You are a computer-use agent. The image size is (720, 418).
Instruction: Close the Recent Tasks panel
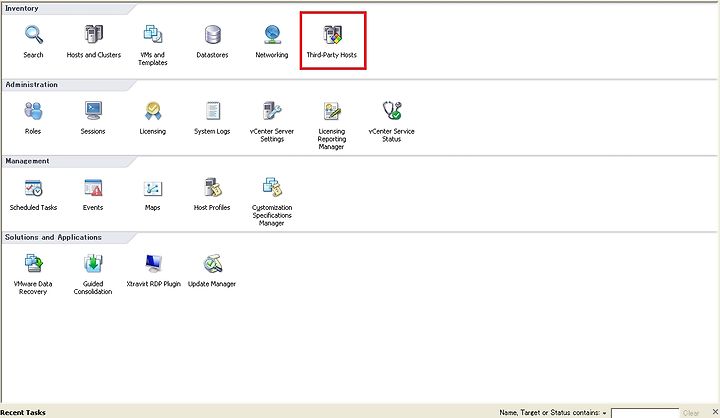pyautogui.click(x=715, y=412)
